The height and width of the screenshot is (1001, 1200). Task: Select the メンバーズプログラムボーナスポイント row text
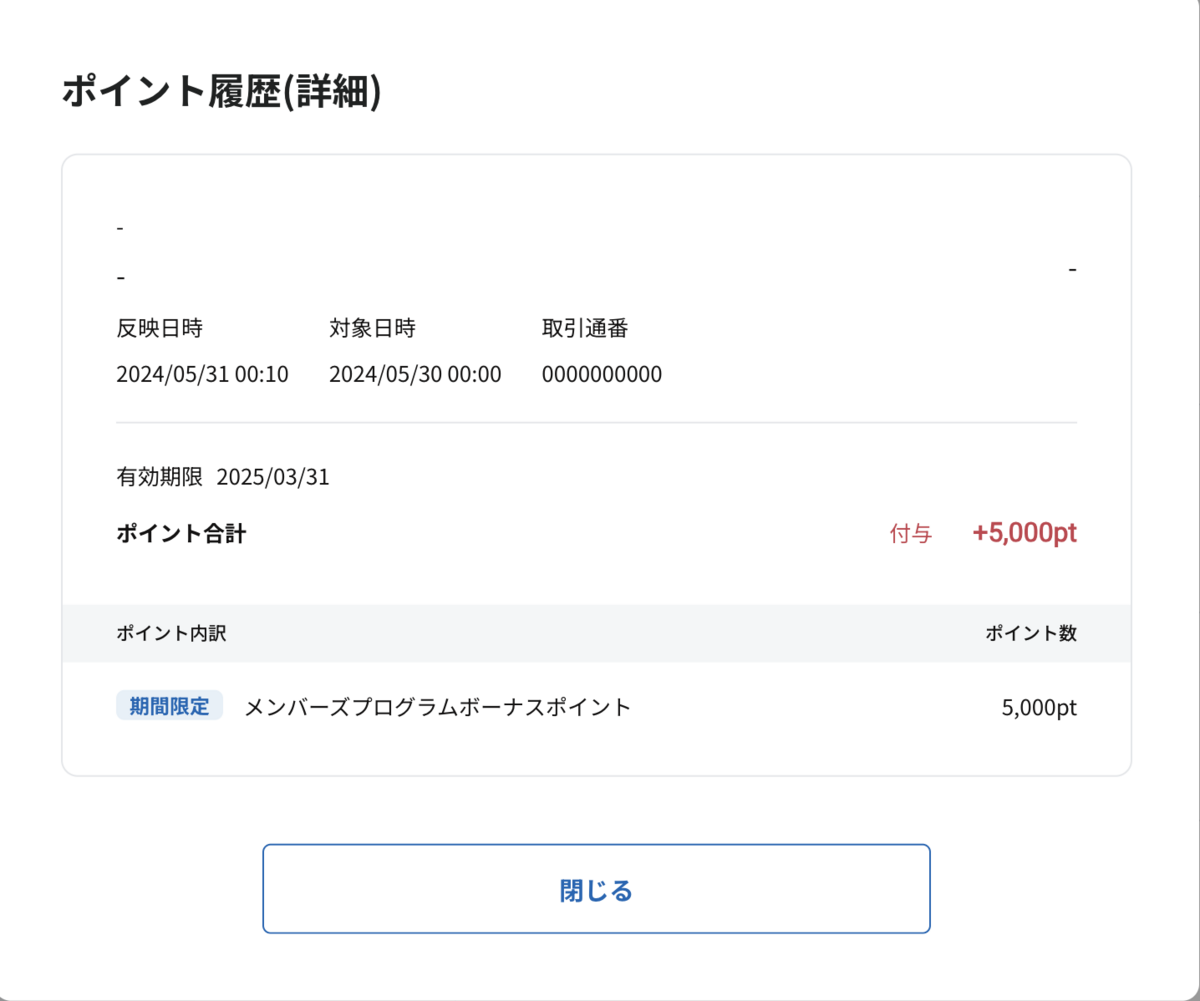[438, 707]
